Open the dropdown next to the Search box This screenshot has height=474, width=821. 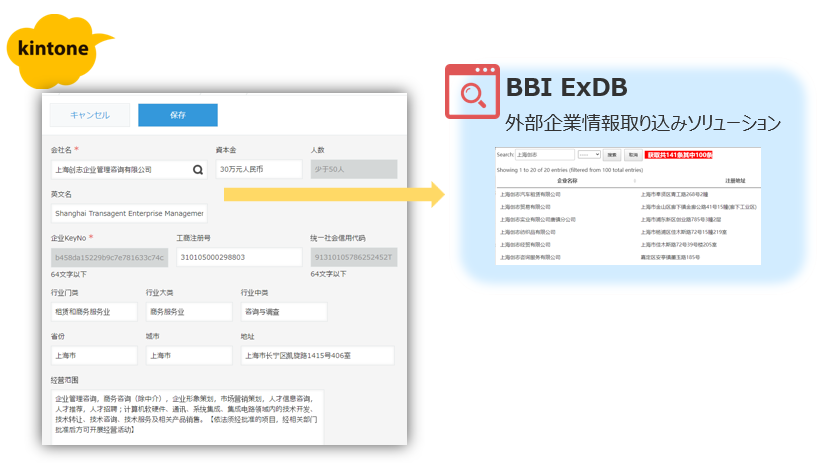point(589,155)
